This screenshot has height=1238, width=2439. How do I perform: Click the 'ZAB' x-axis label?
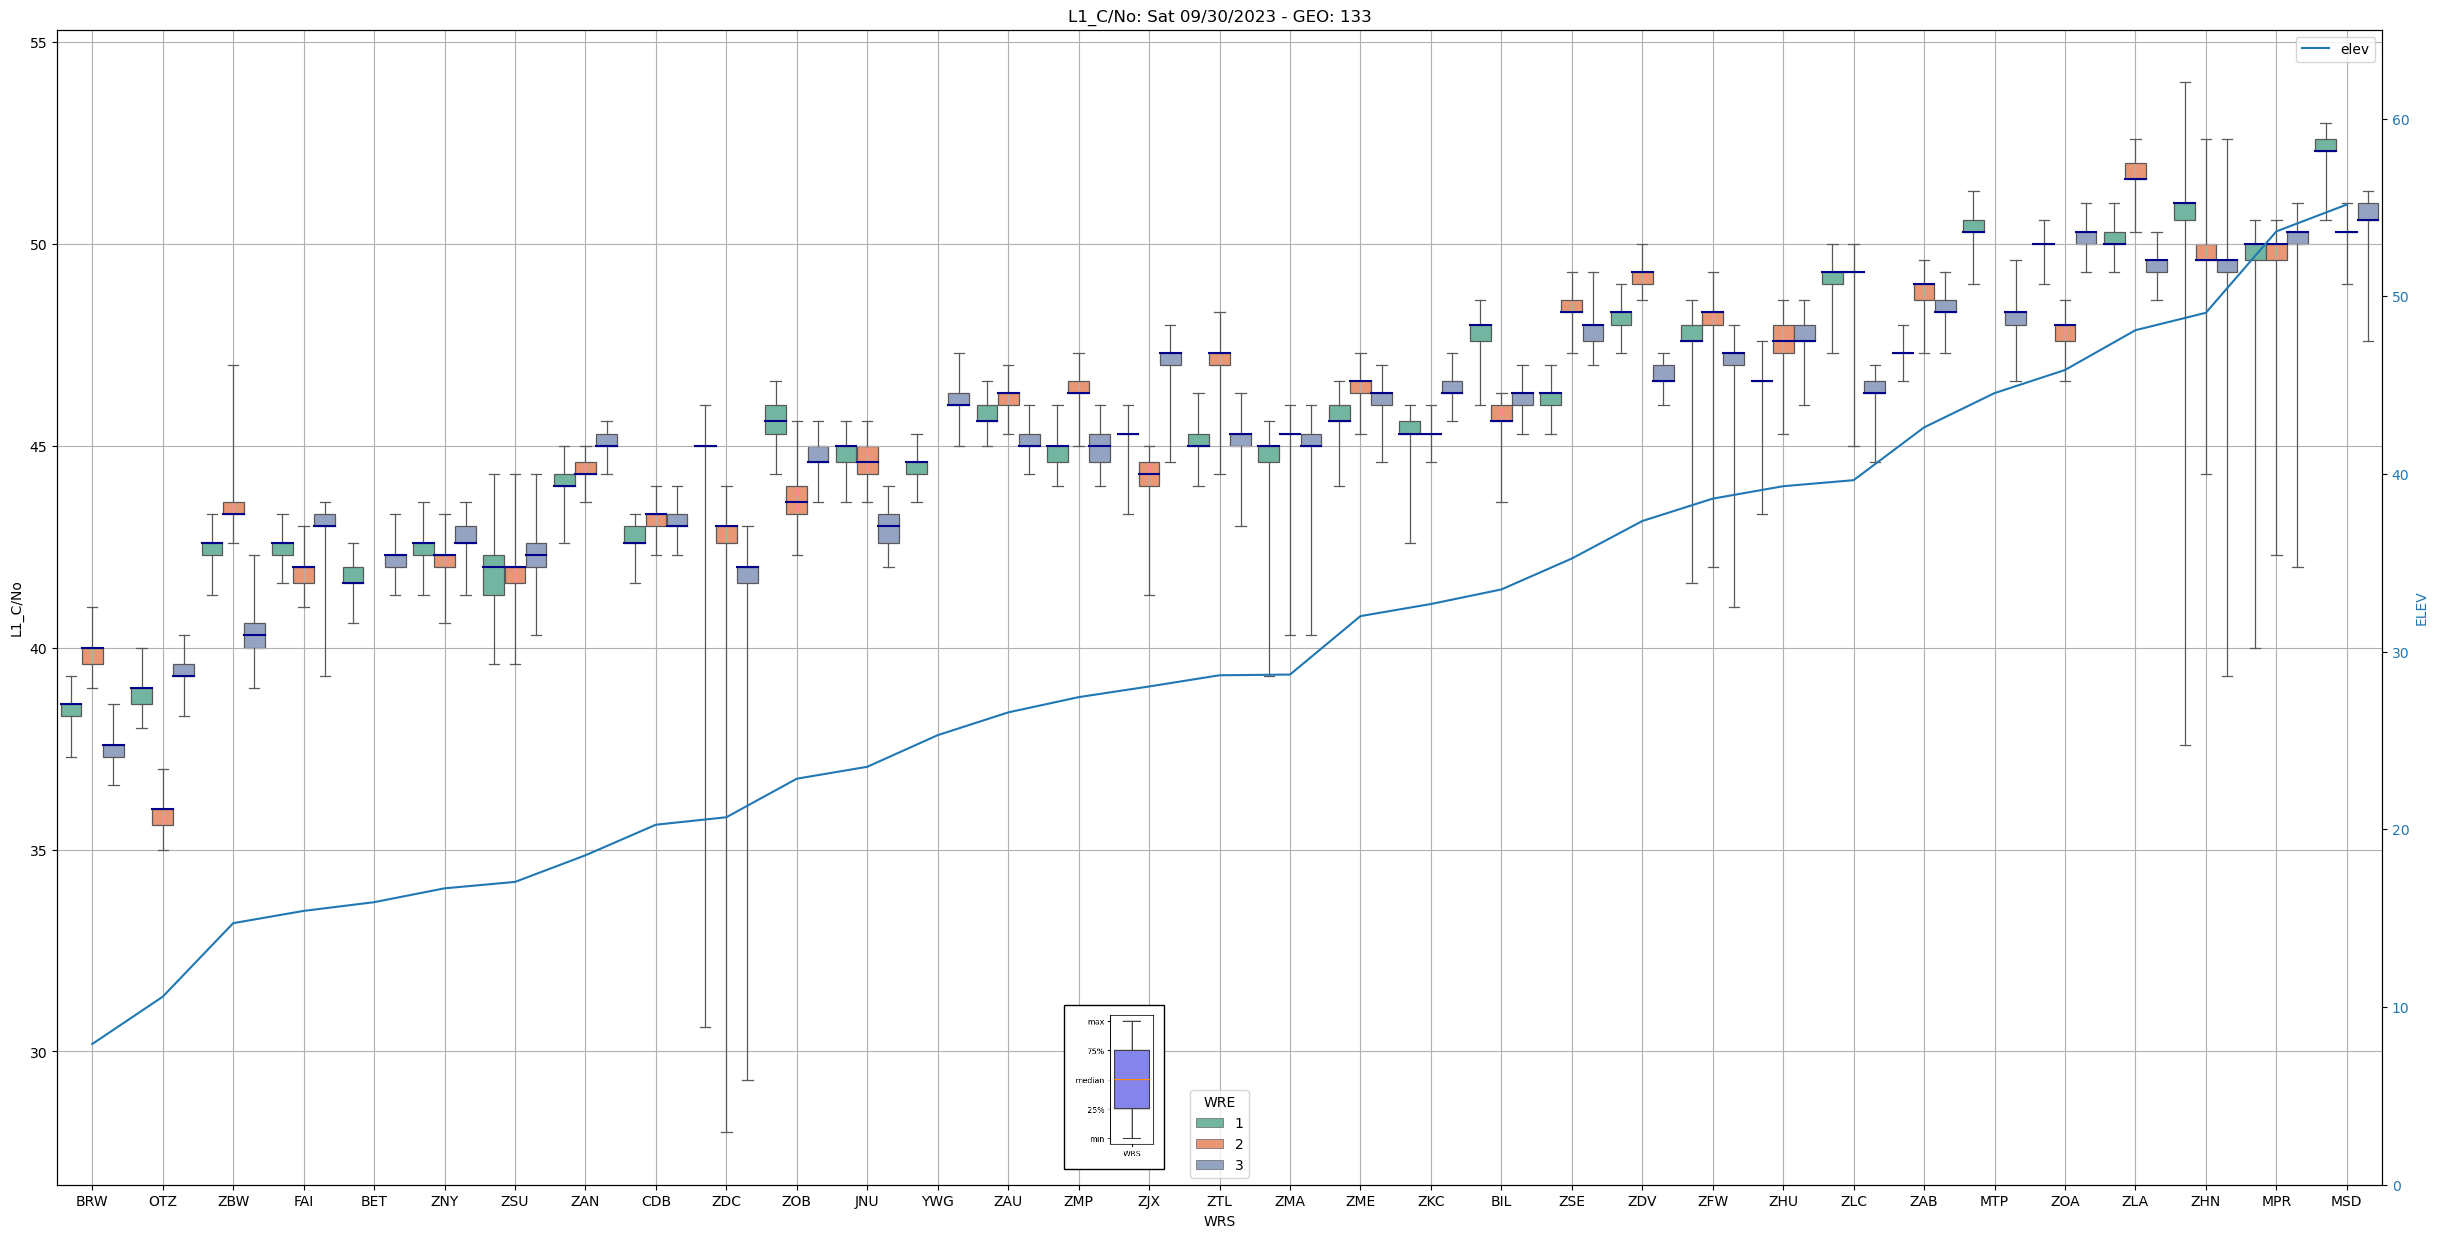pyautogui.click(x=1924, y=1201)
